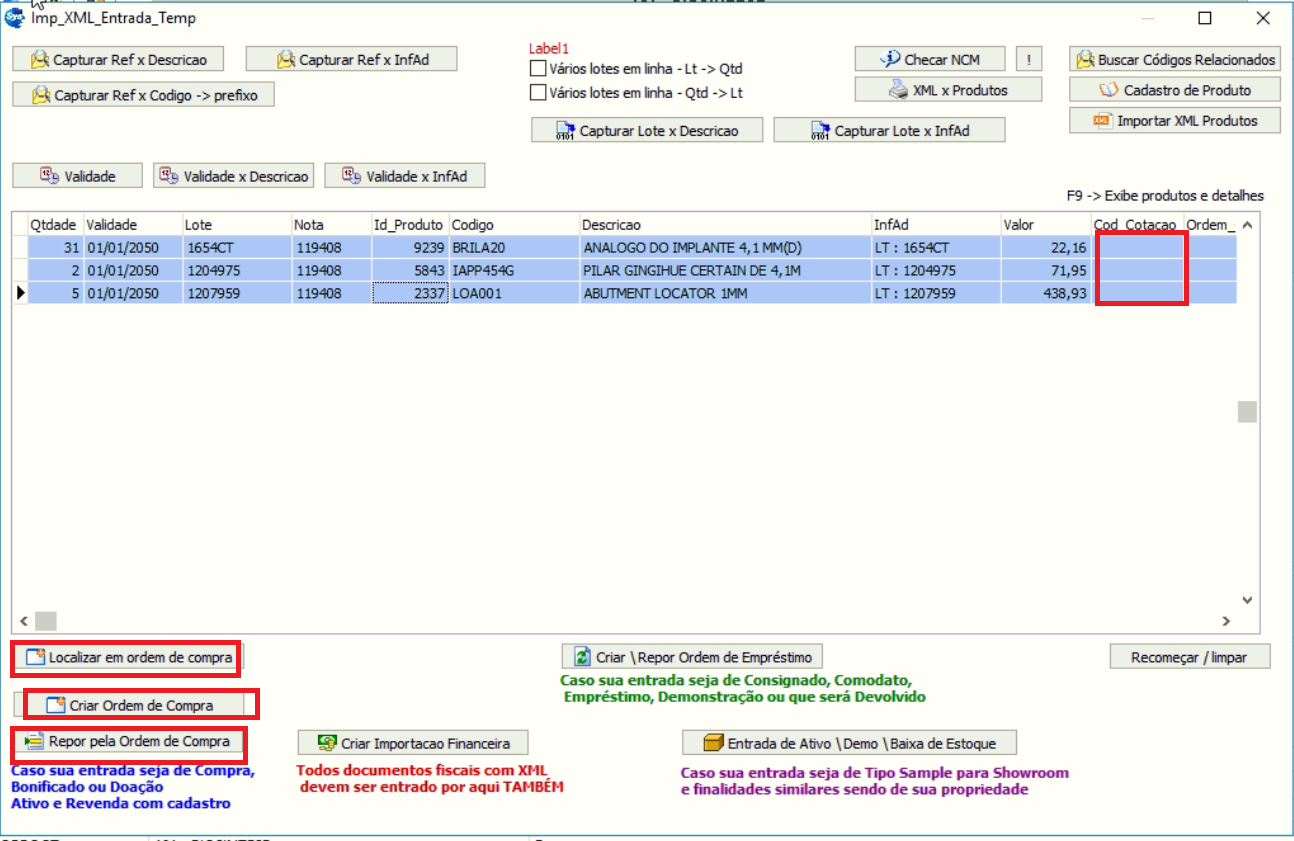Open XML x Produtos printer button
1294x841 pixels.
[947, 90]
